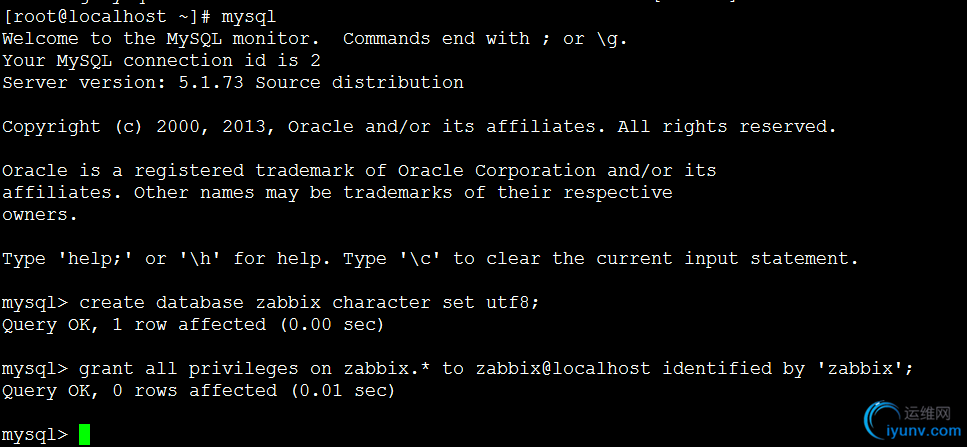967x447 pixels.
Task: Click the last empty mysql> prompt
Action: [34, 434]
